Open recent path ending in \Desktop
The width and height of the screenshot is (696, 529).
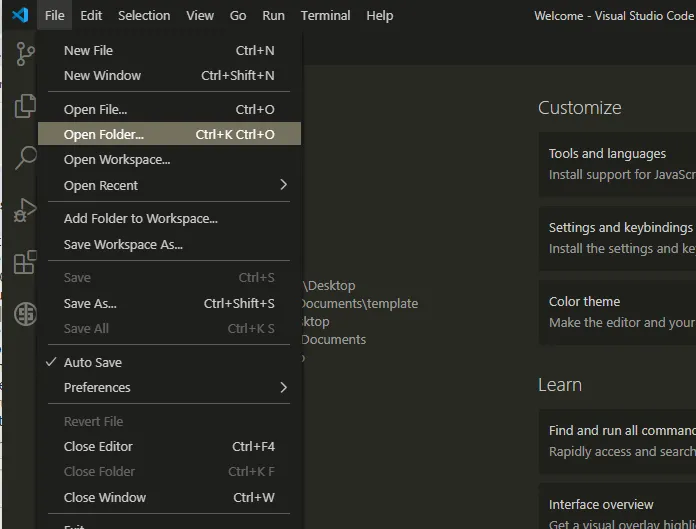point(330,285)
